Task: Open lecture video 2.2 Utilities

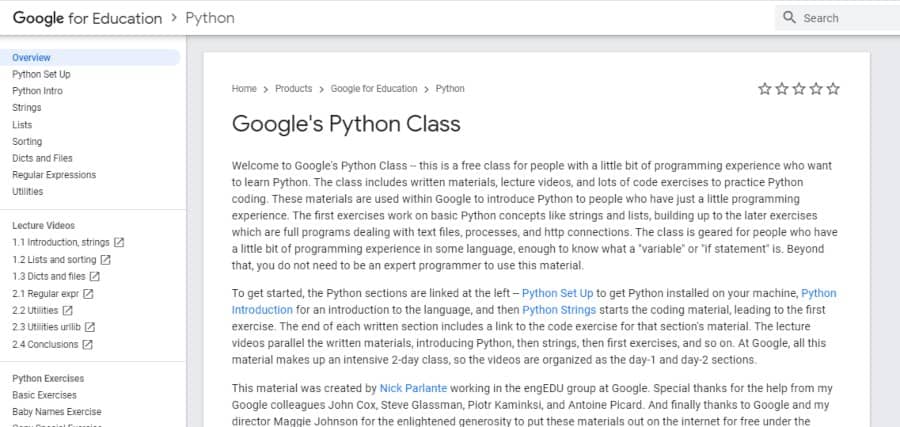Action: 35,310
